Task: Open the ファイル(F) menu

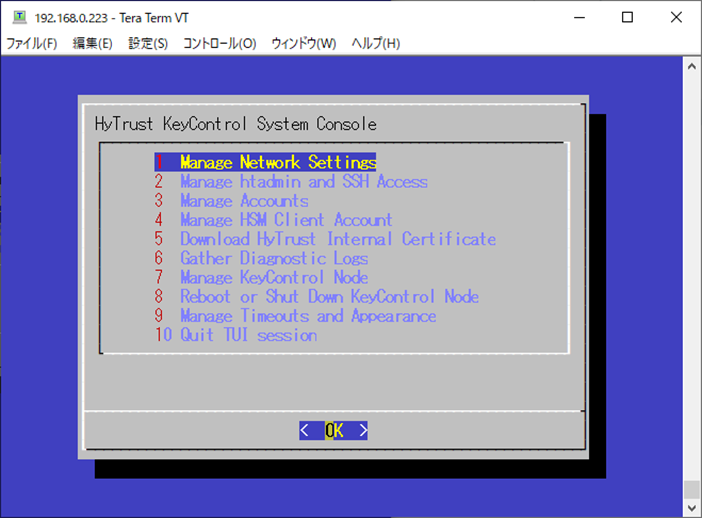Action: [32, 43]
